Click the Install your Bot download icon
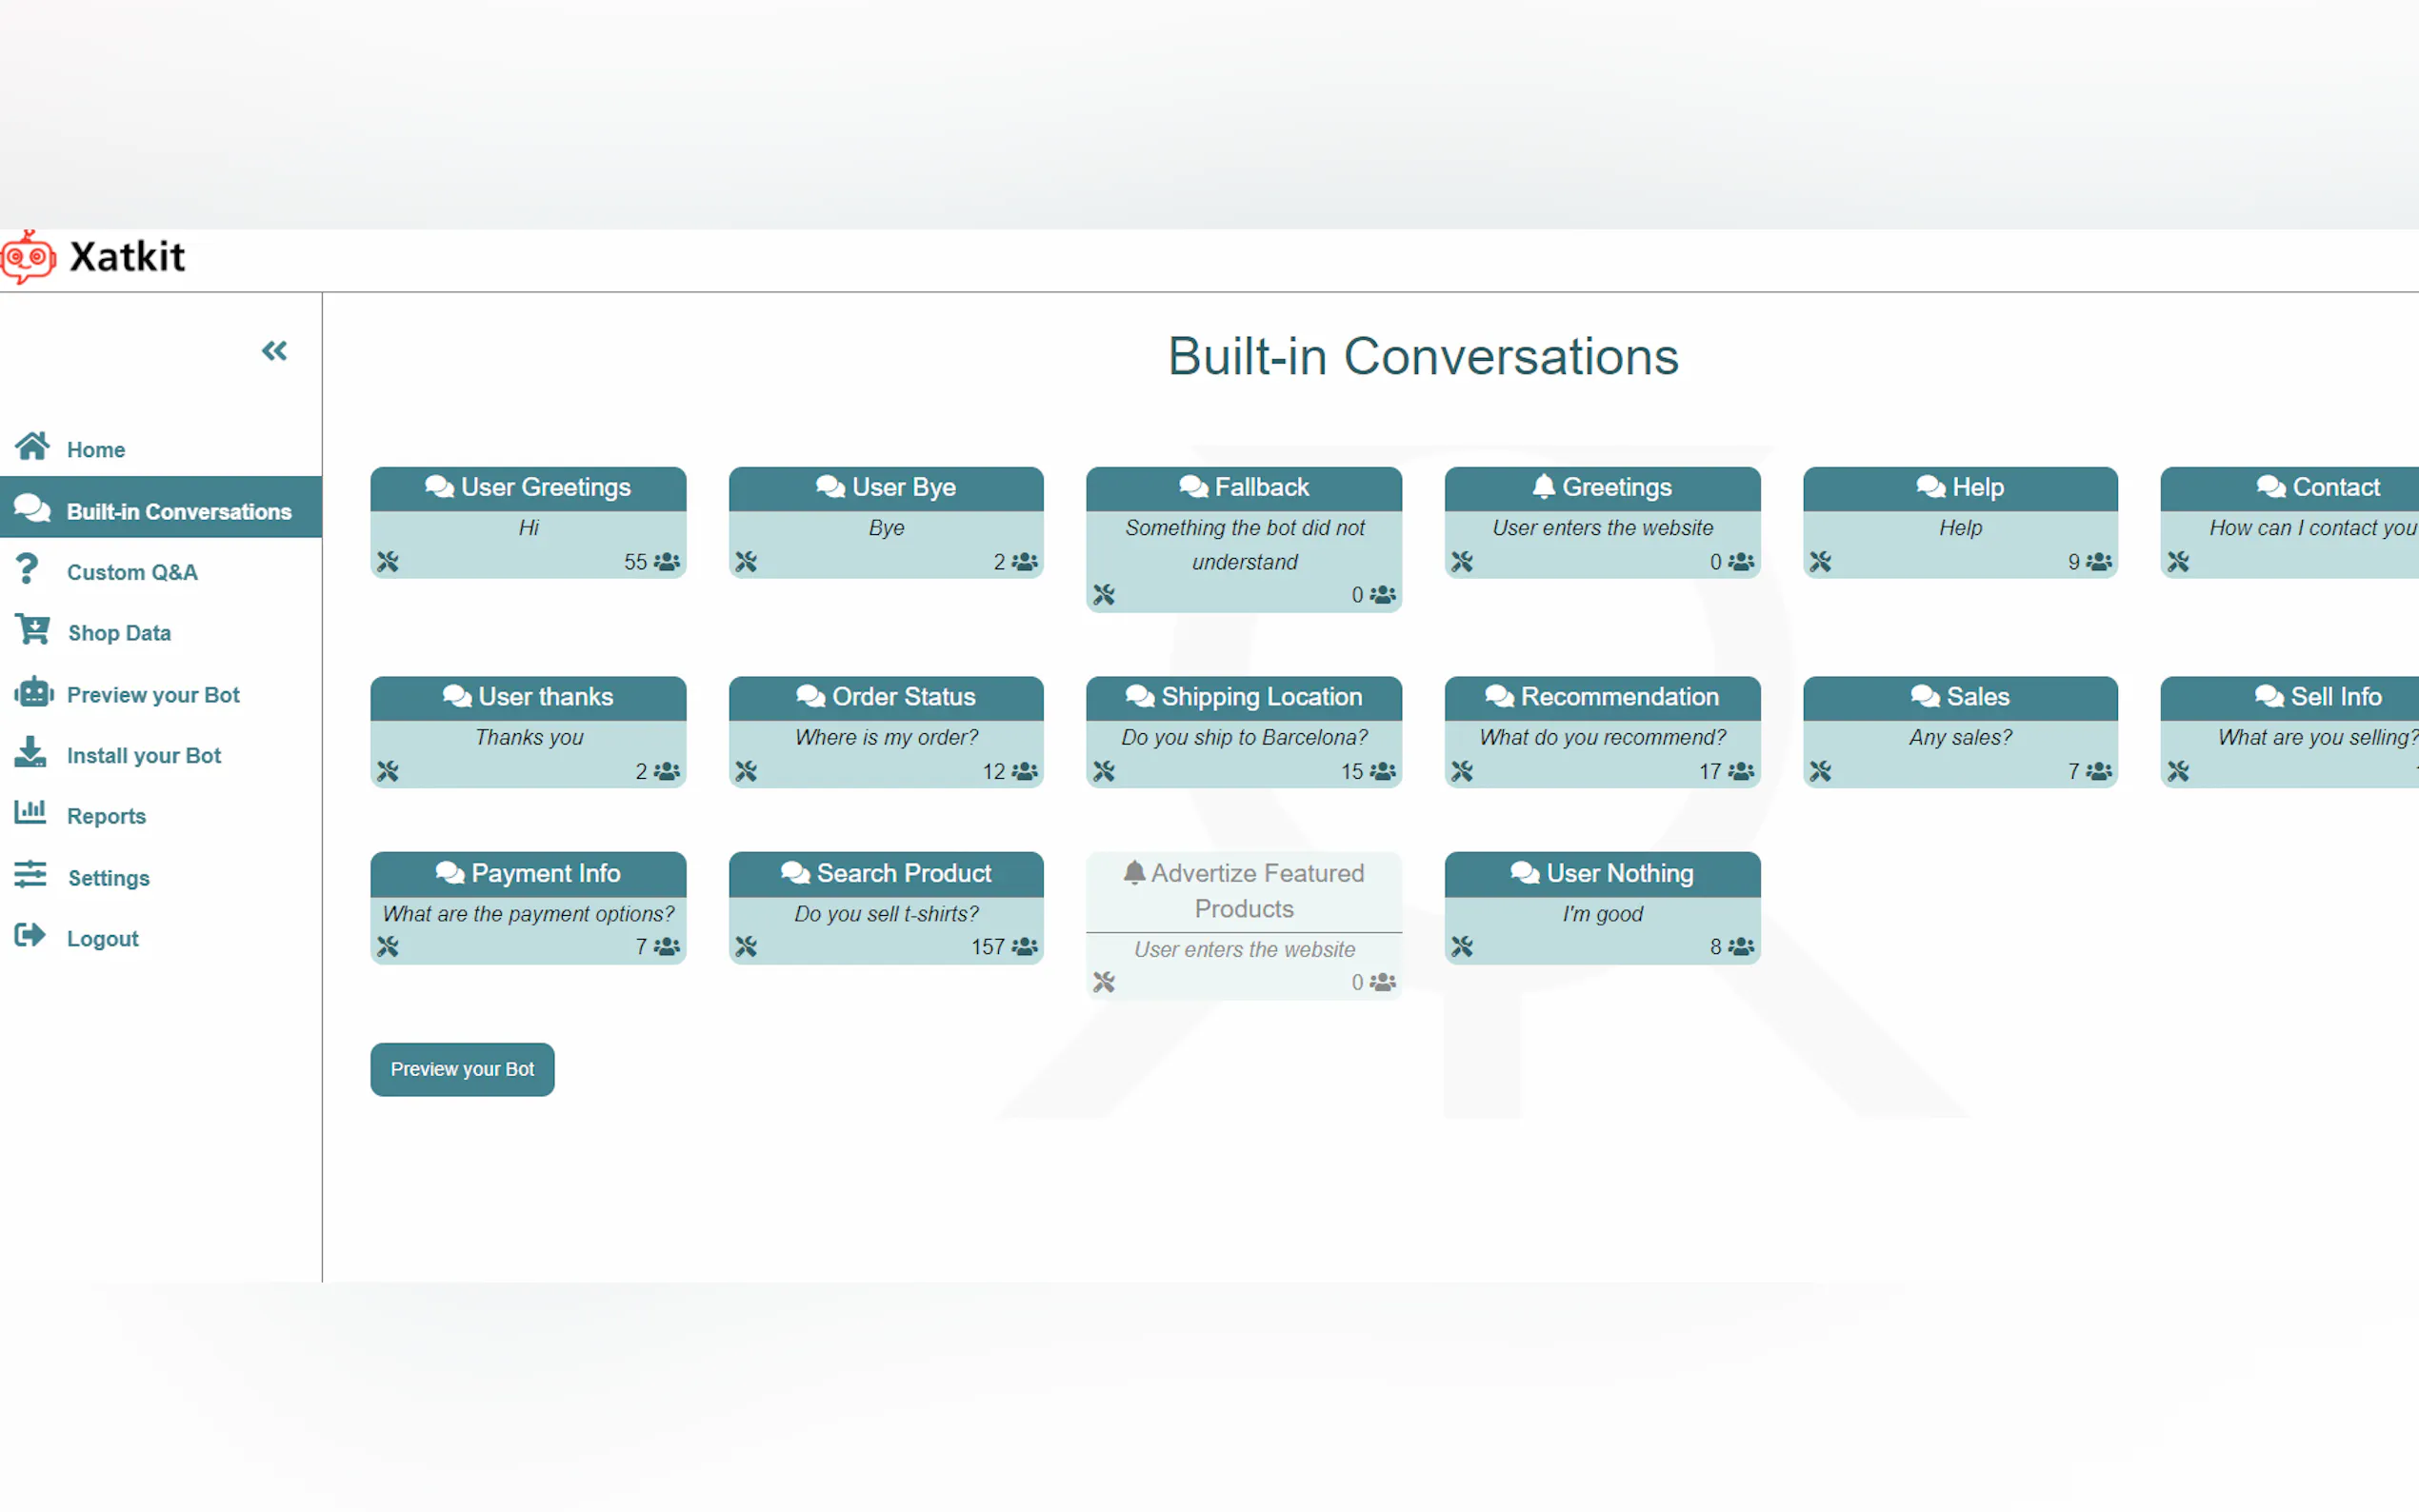The height and width of the screenshot is (1512, 2419). point(31,753)
